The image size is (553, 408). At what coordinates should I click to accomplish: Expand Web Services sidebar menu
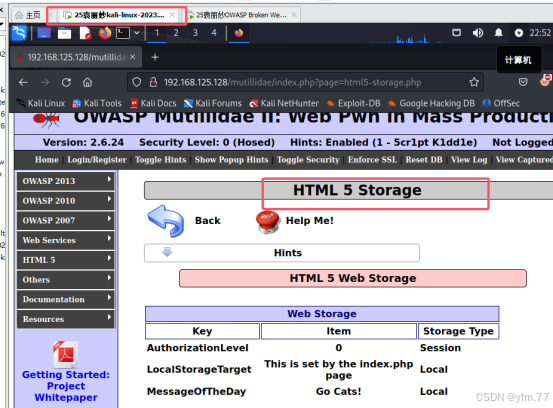click(66, 240)
